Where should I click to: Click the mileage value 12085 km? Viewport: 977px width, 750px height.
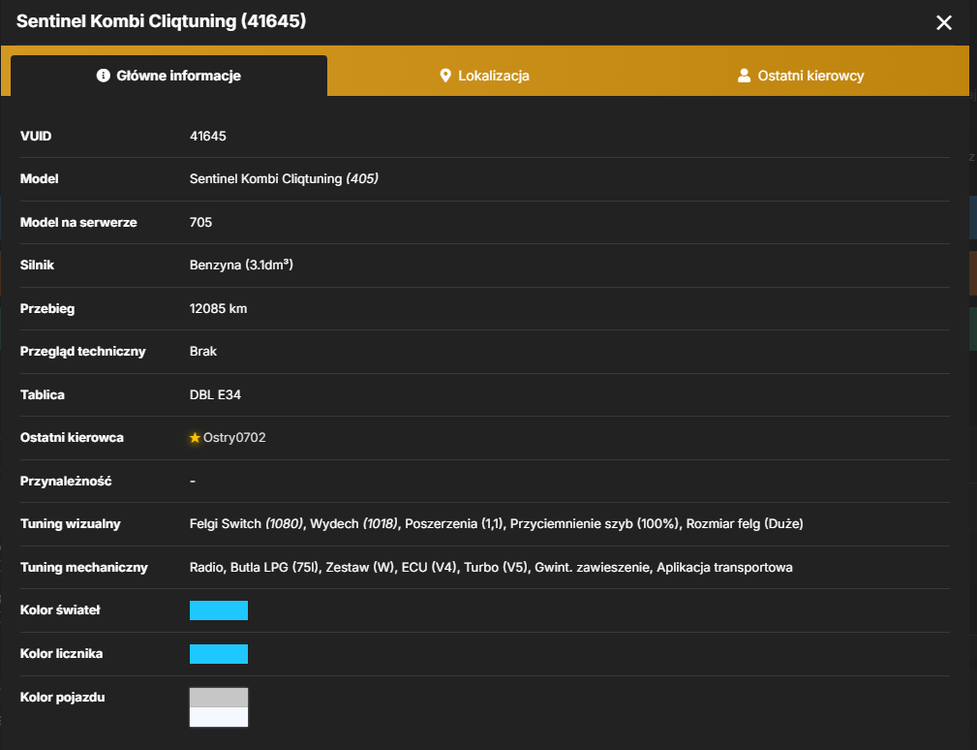click(218, 308)
